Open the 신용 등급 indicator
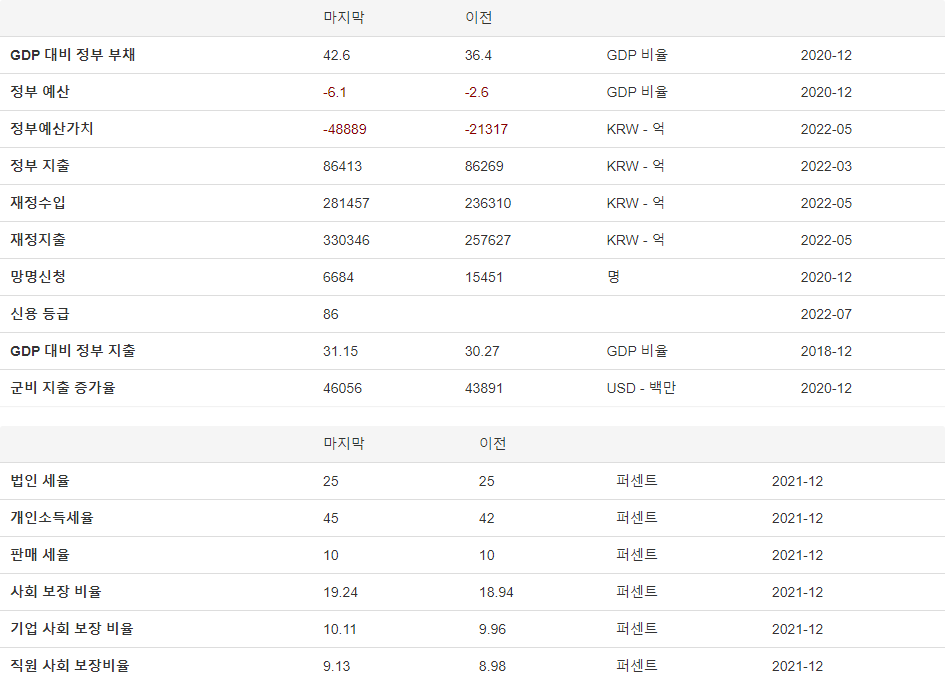 click(x=40, y=314)
